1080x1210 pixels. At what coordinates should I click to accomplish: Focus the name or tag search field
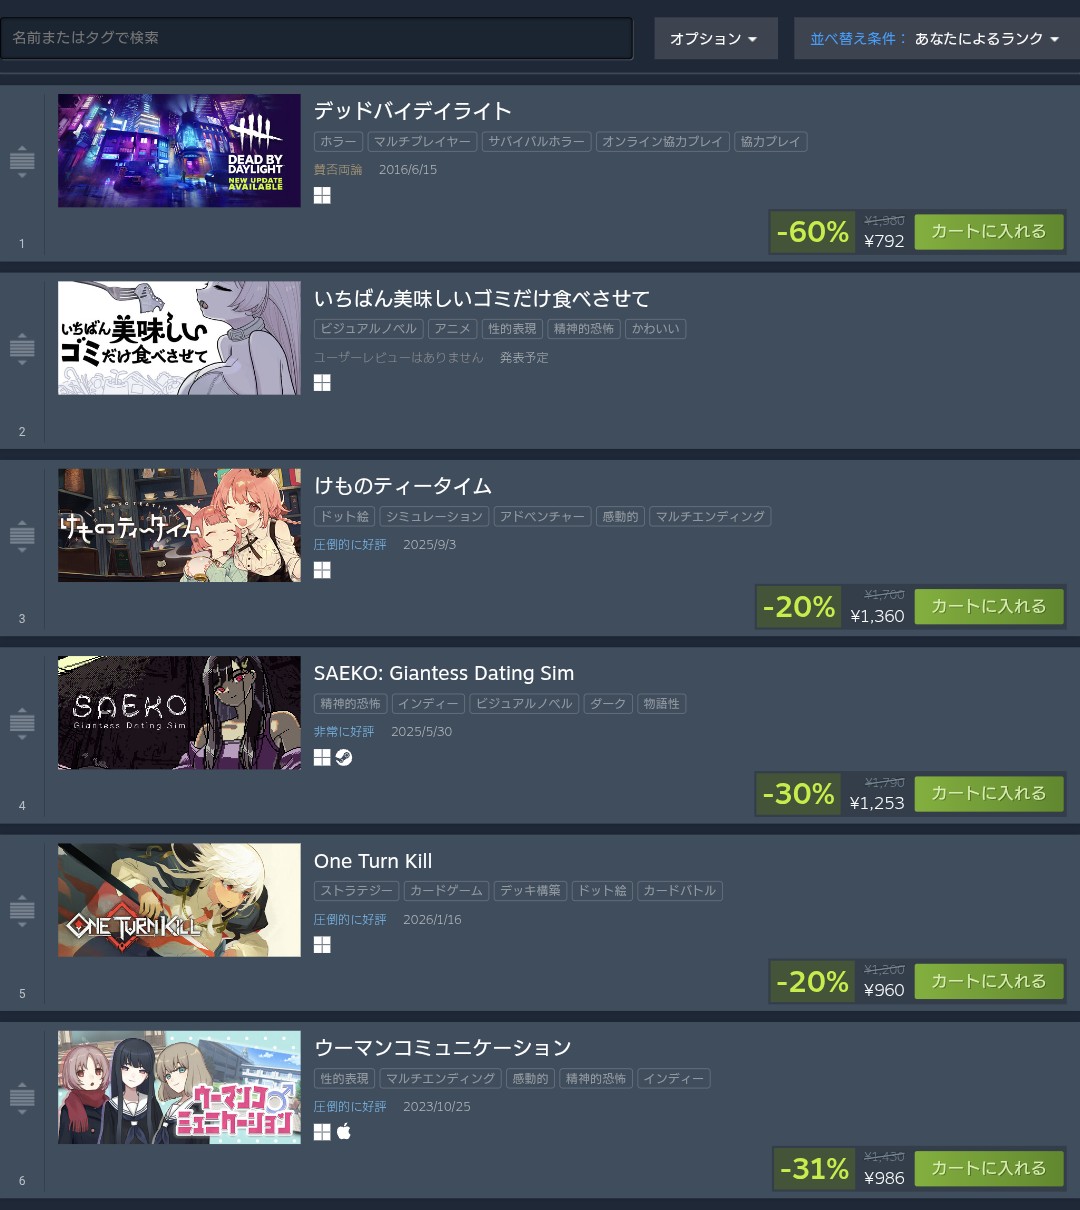(x=316, y=38)
